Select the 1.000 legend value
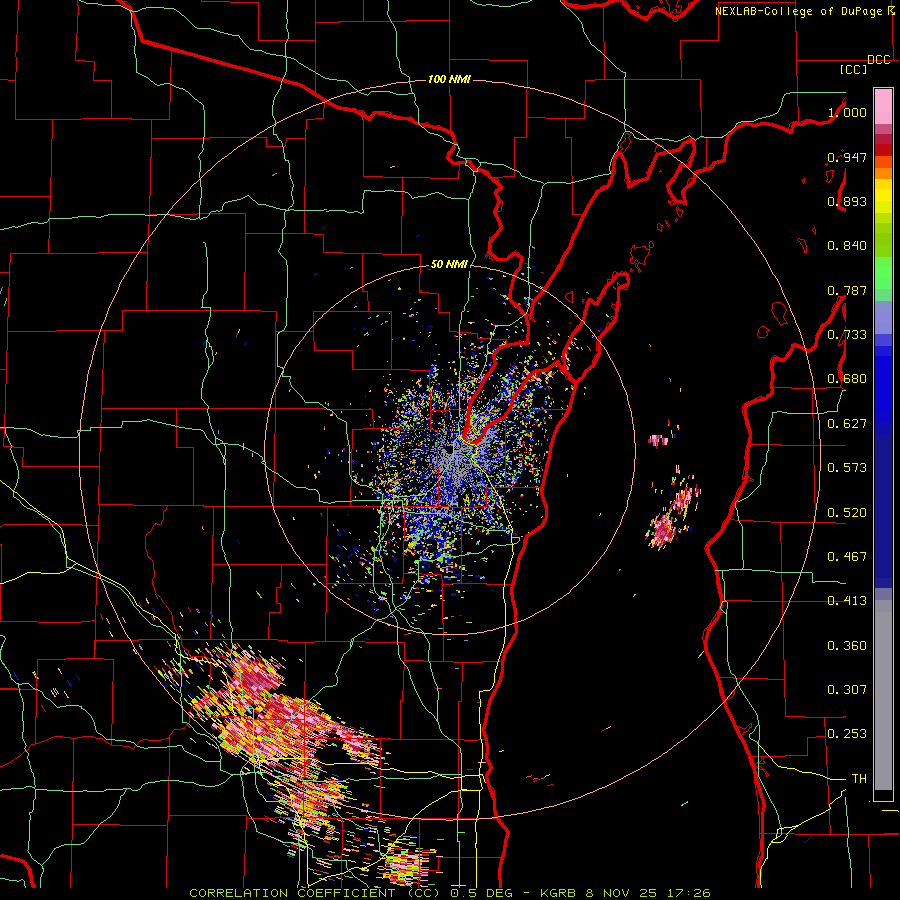 [x=847, y=112]
